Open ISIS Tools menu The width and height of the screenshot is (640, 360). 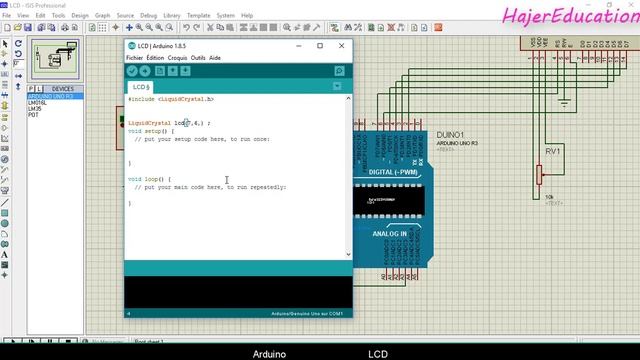click(x=58, y=16)
